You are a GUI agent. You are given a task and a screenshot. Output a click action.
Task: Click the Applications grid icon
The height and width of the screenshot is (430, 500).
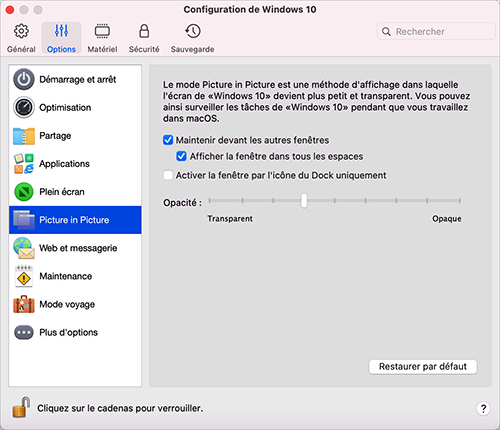click(24, 164)
